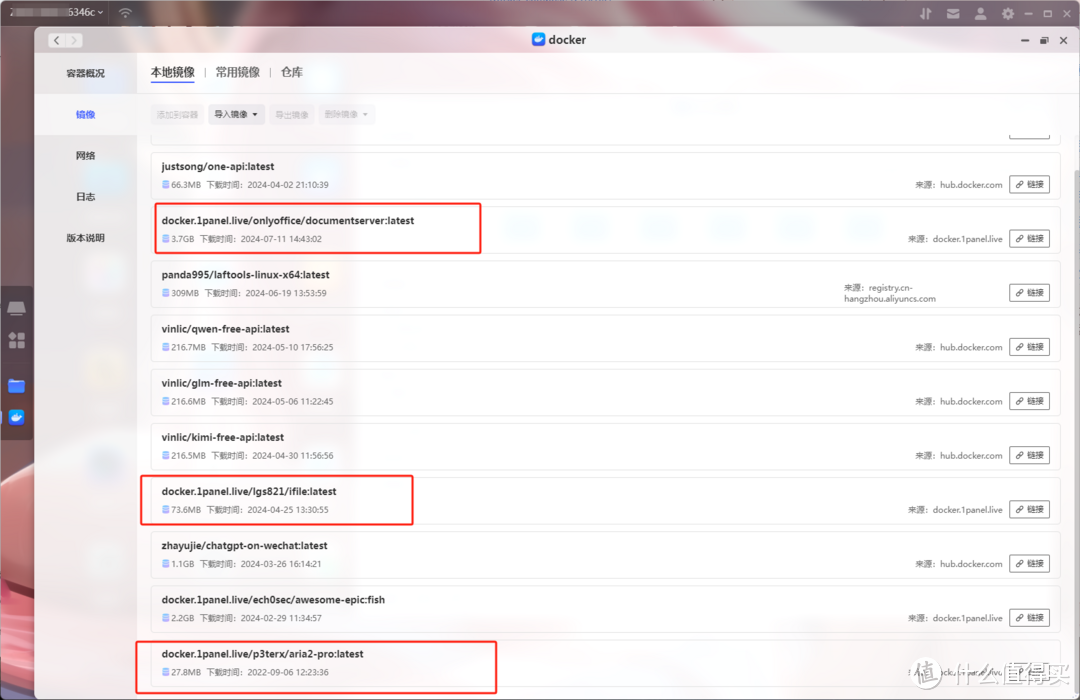Click the 2.2GB size of awesome-epic image
1080x700 pixels.
pyautogui.click(x=183, y=618)
